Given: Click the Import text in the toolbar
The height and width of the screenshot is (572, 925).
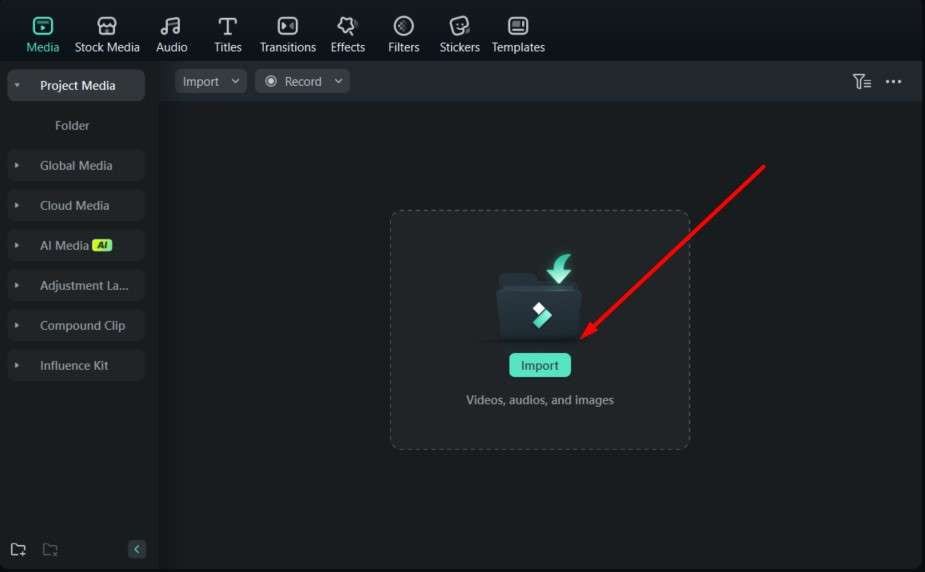Looking at the screenshot, I should click(201, 81).
